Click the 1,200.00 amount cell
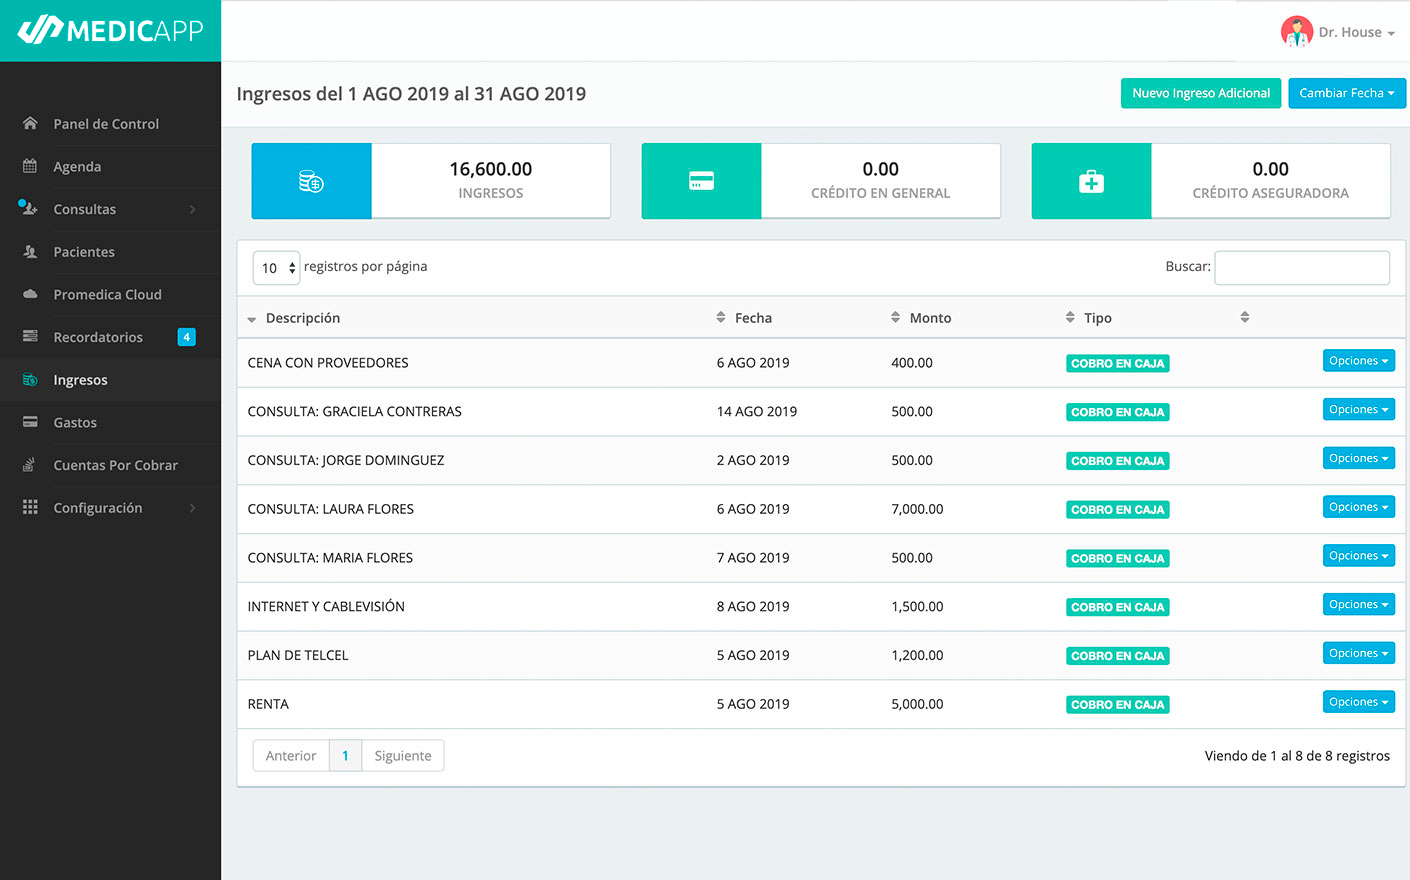 click(917, 655)
